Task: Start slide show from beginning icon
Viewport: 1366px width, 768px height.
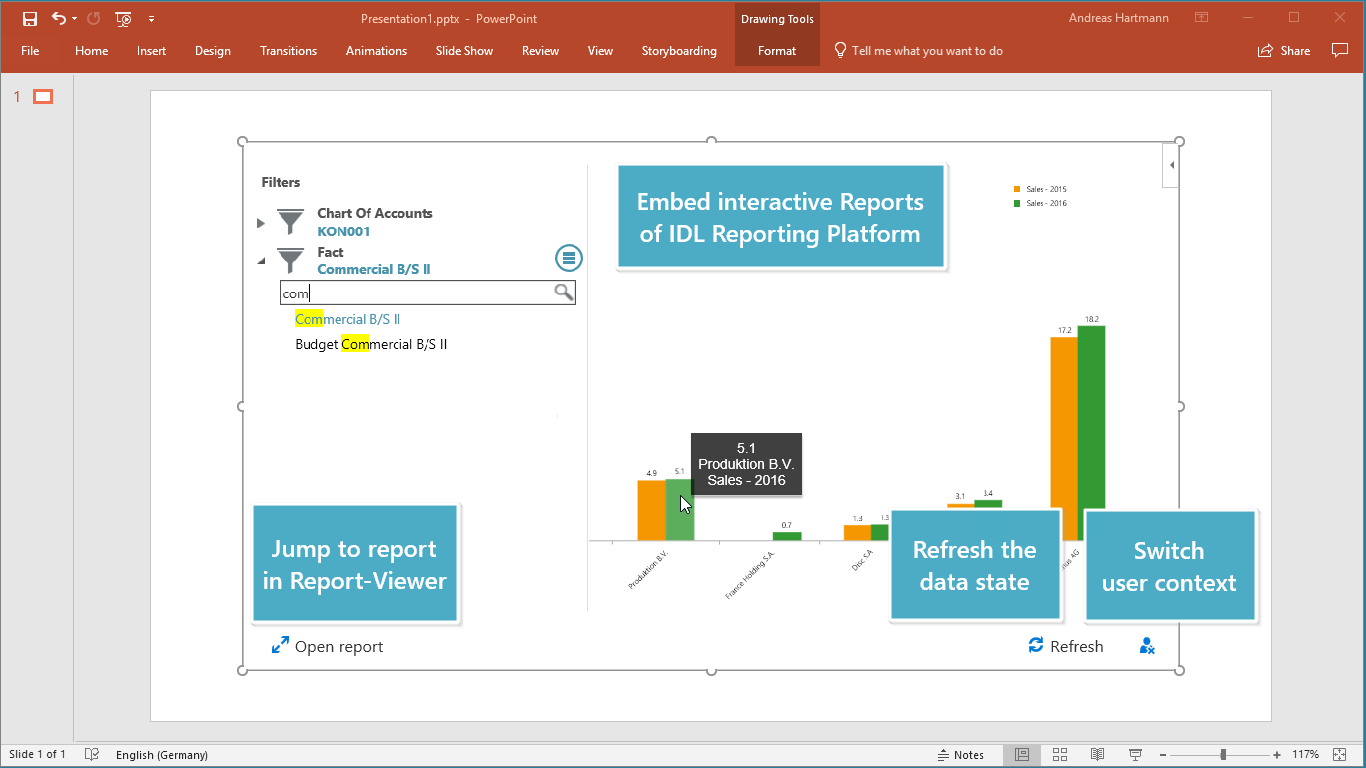Action: (x=124, y=19)
